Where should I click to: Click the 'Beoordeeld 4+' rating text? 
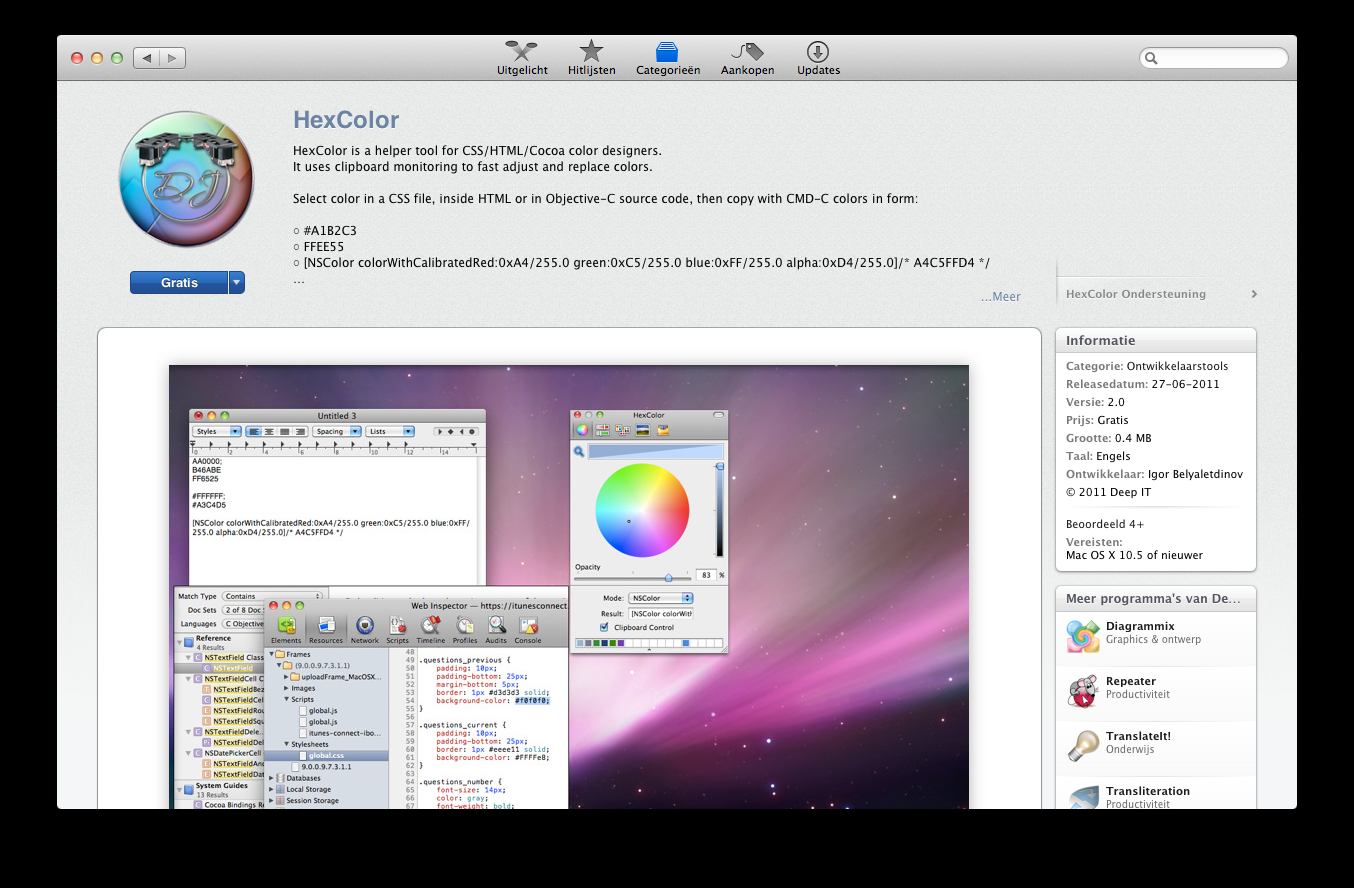(x=1105, y=524)
